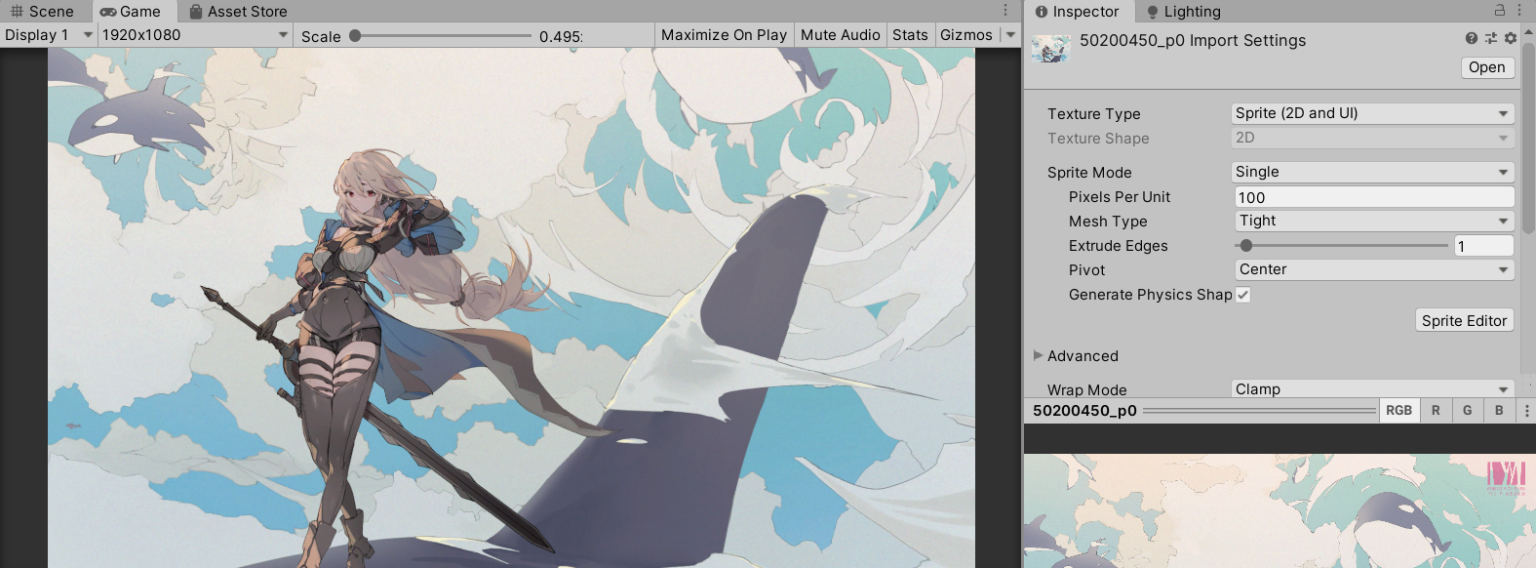Click the Game view Scale slider

[x=442, y=36]
